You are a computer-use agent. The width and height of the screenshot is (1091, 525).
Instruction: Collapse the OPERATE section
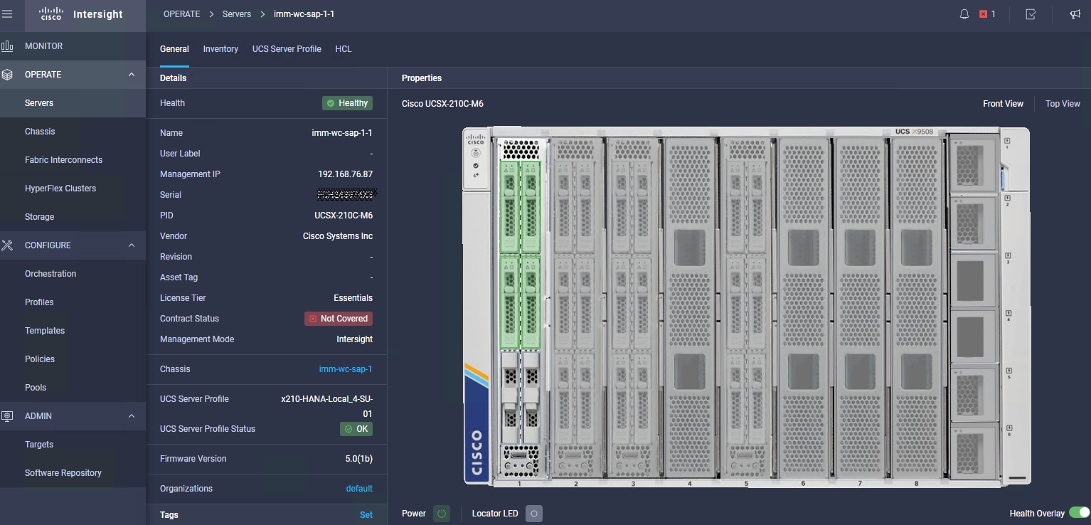click(x=132, y=74)
